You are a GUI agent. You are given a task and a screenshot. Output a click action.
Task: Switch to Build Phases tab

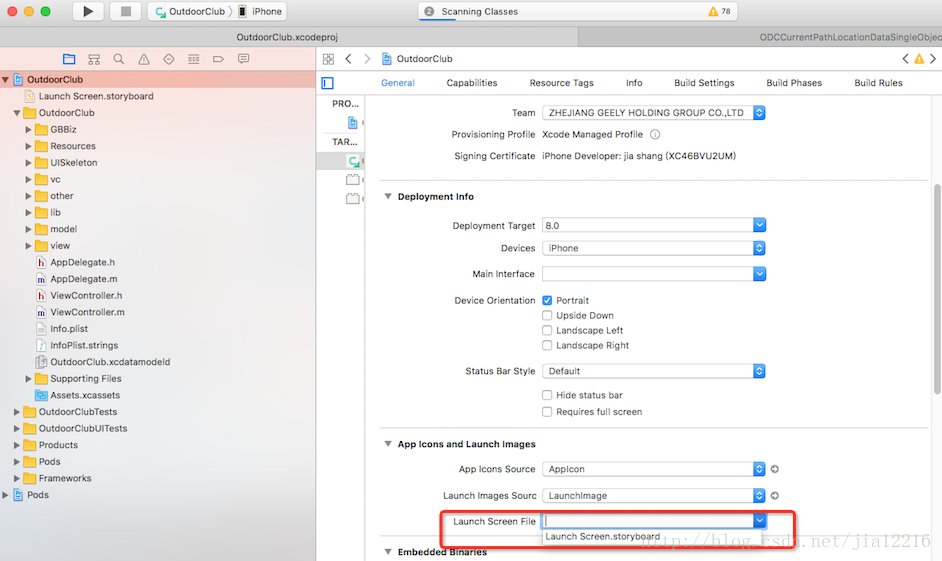pyautogui.click(x=794, y=83)
